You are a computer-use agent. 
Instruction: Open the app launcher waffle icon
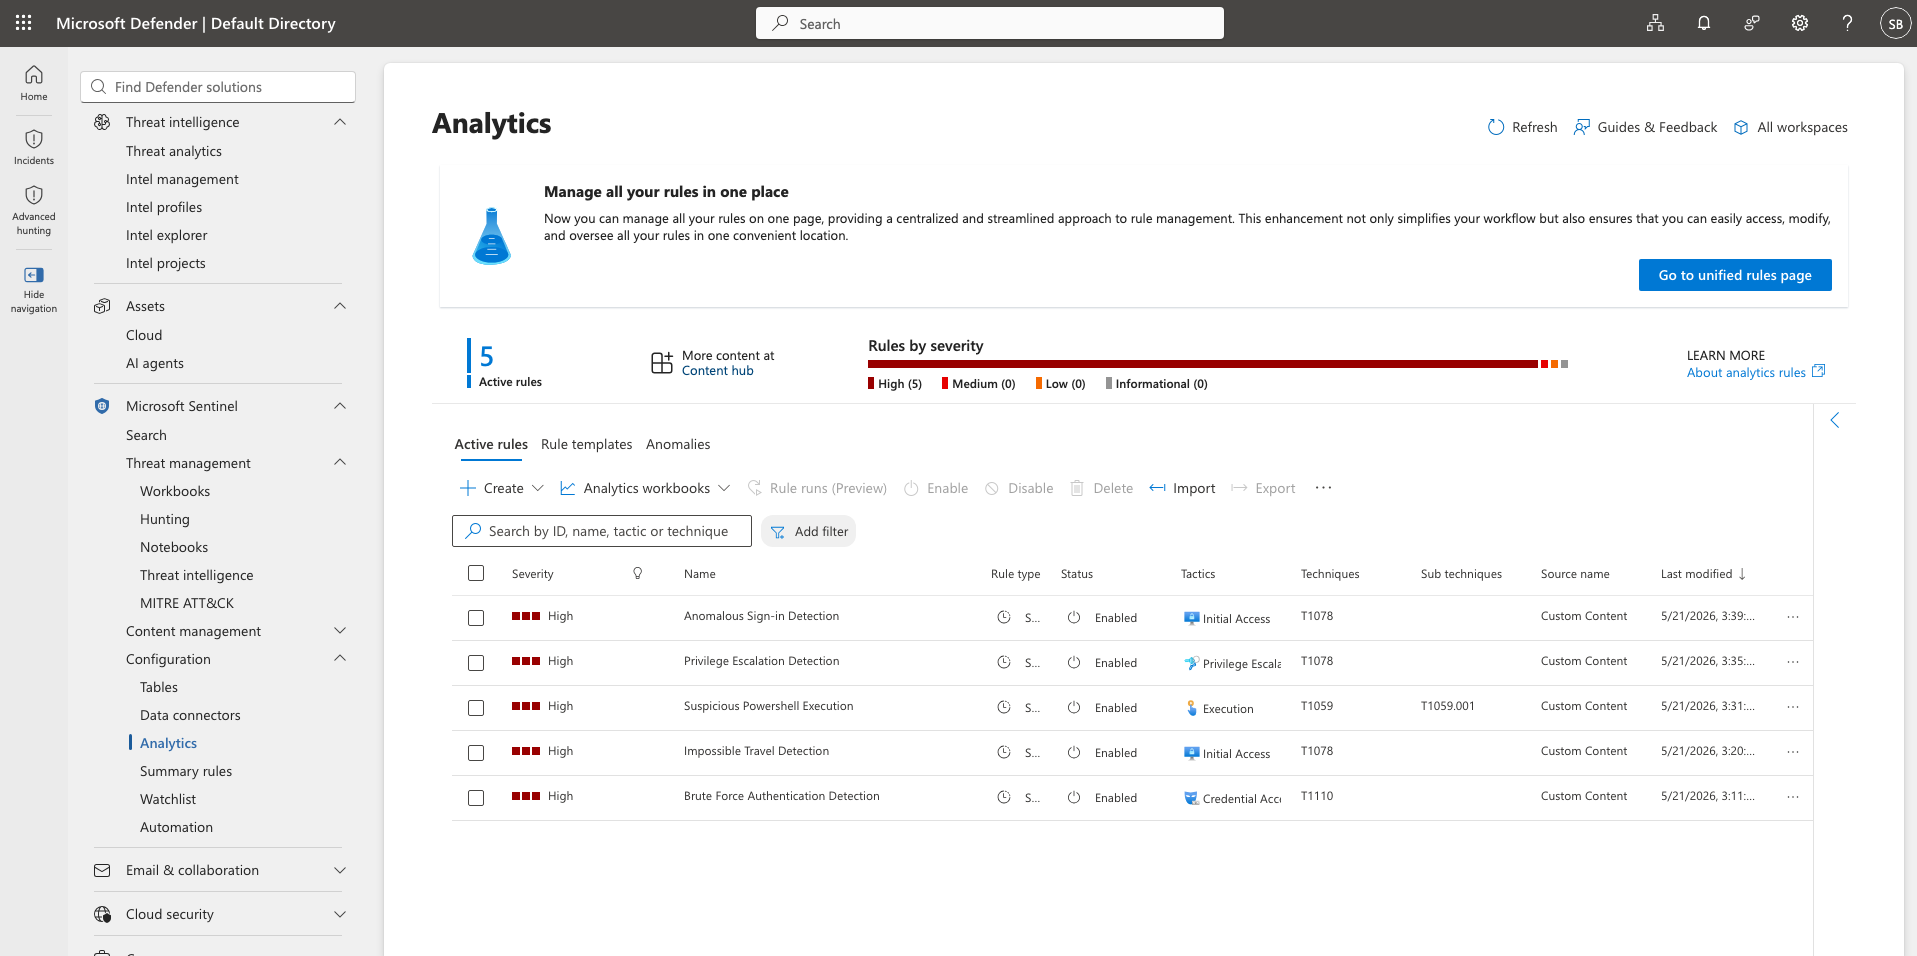click(24, 23)
